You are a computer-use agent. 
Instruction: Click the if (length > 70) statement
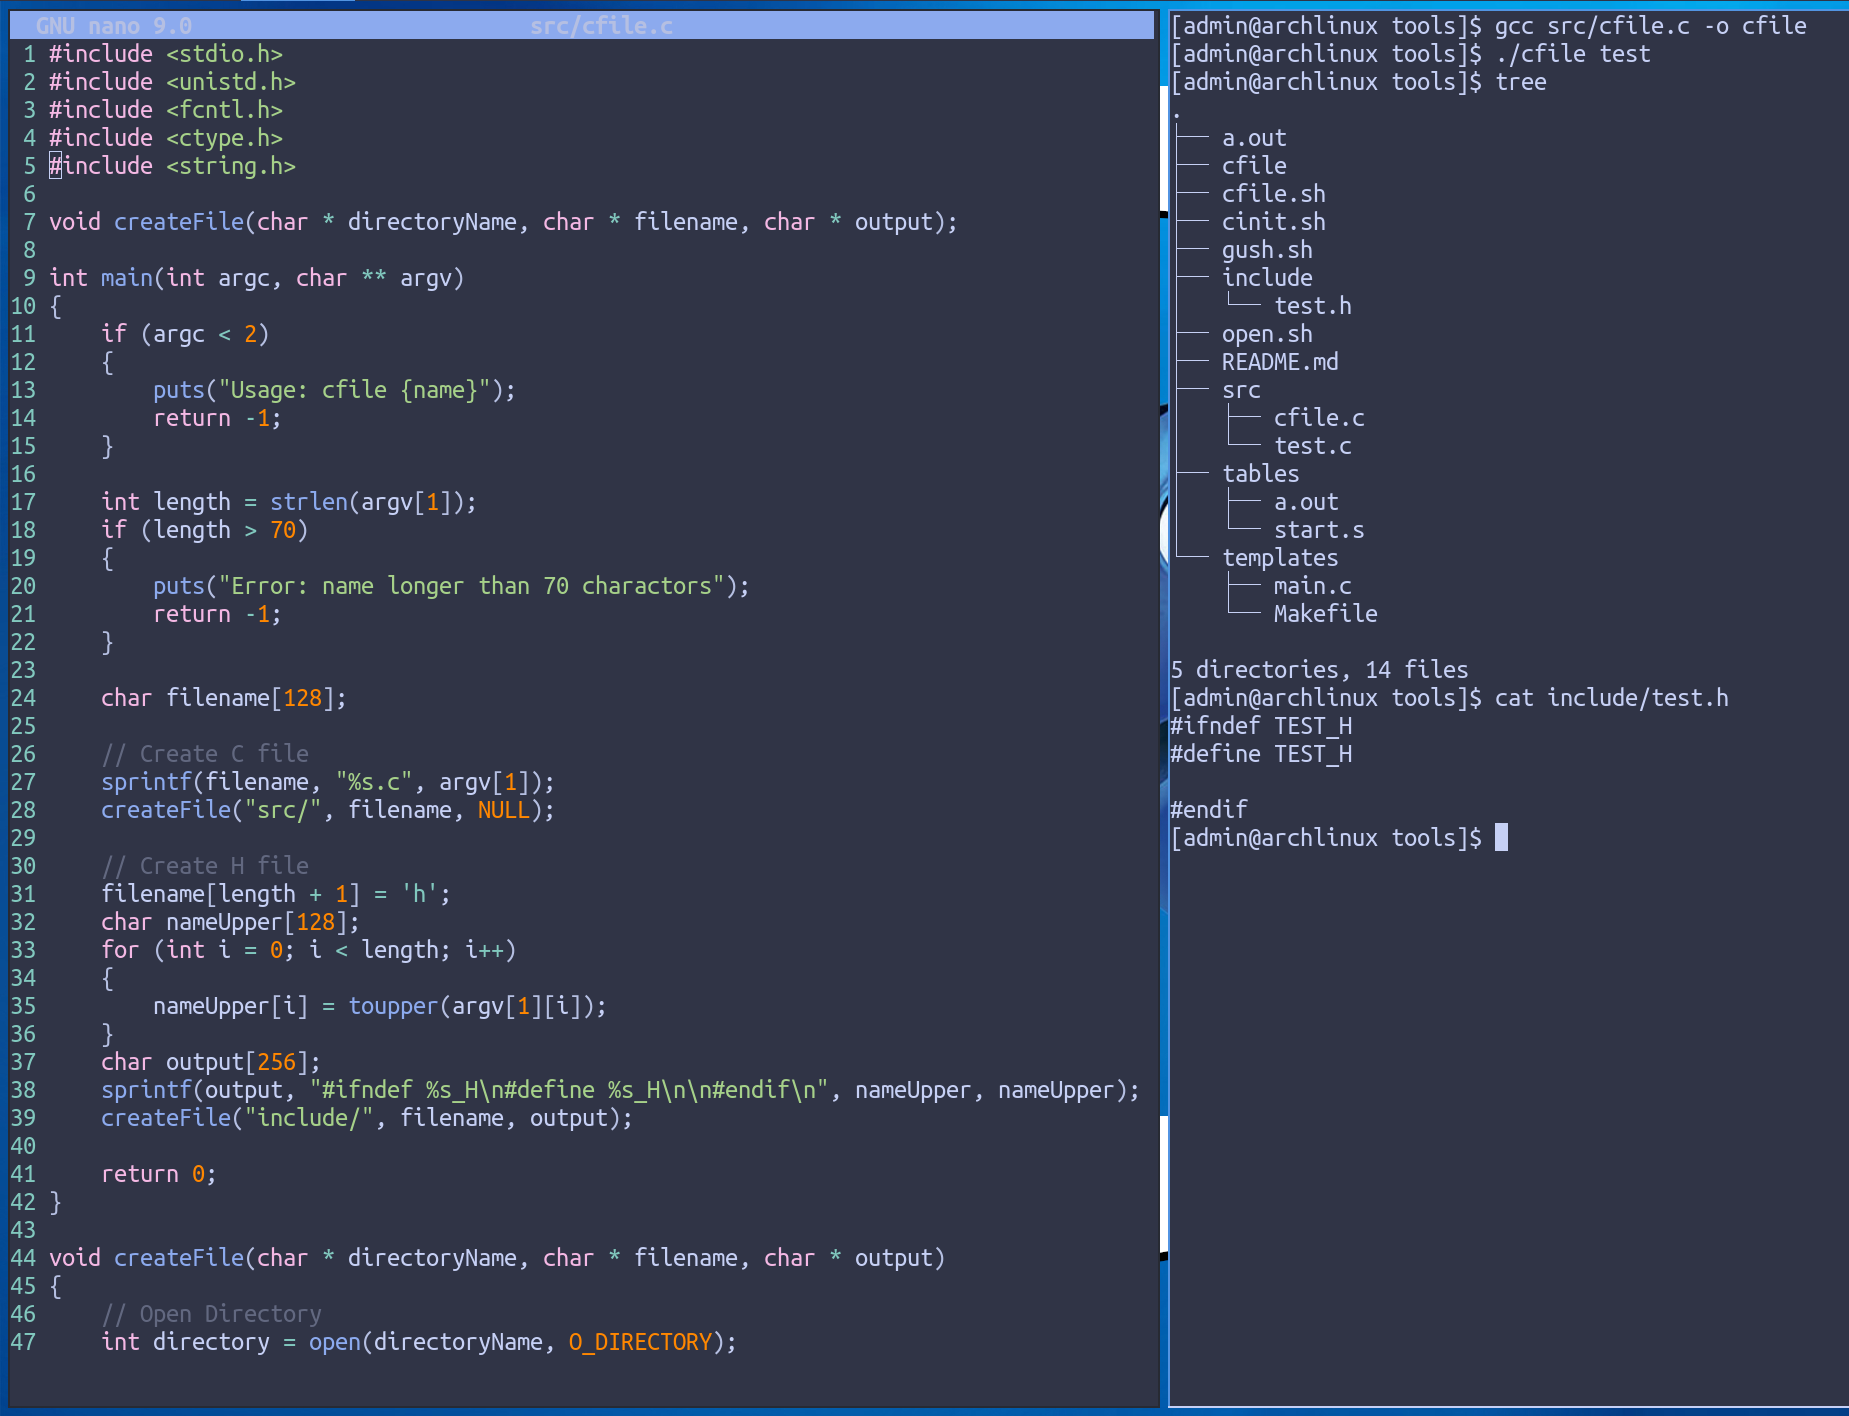tap(205, 530)
